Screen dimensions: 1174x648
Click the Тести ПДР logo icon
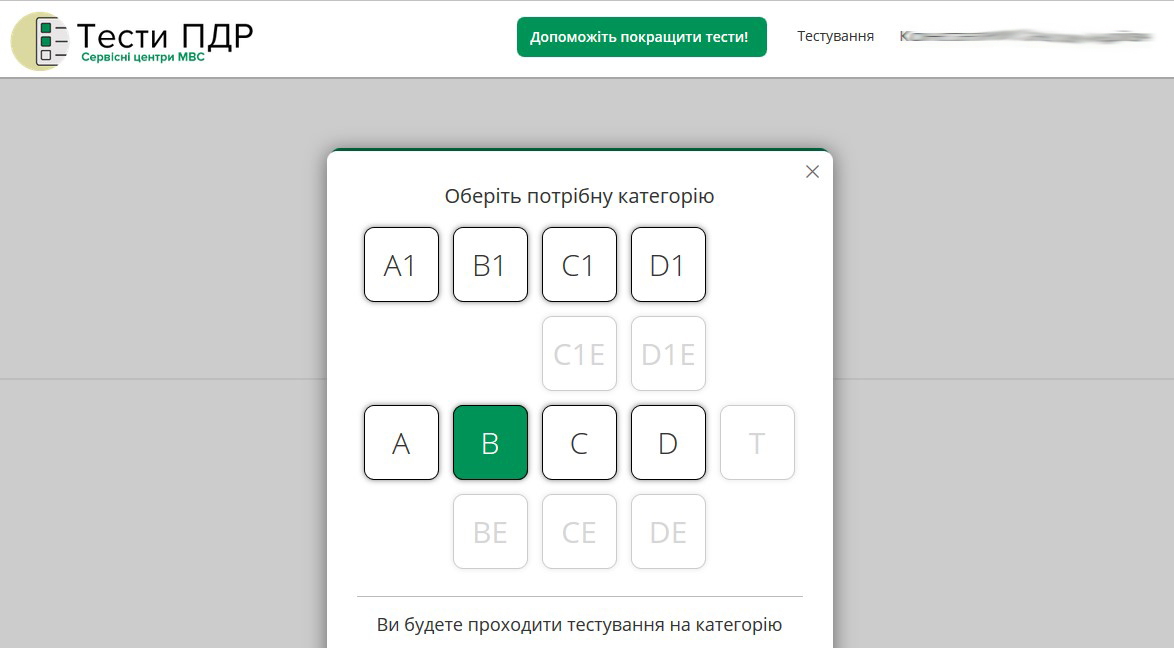[x=38, y=41]
